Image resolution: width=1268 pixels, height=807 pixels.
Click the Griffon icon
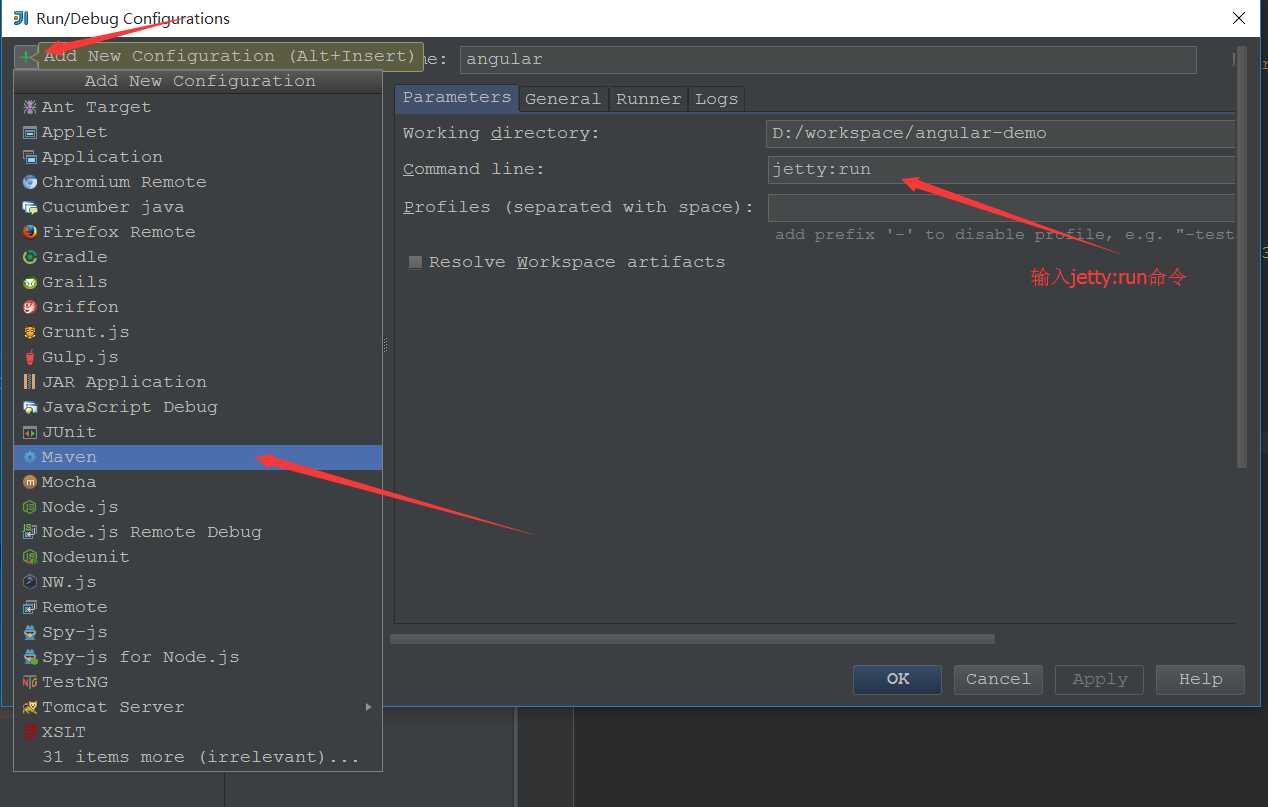30,307
